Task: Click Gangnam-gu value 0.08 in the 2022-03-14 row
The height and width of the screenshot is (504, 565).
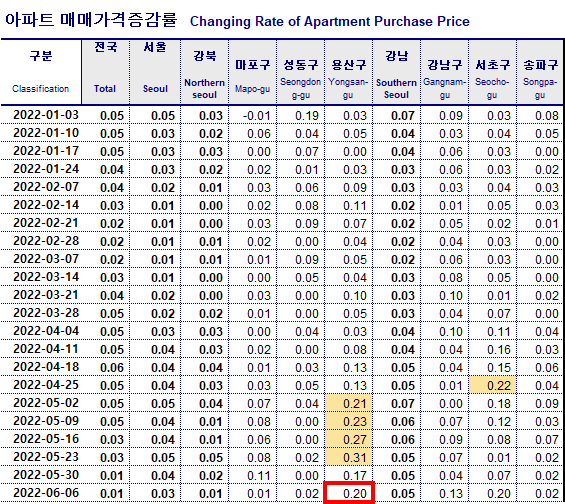Action: point(451,278)
